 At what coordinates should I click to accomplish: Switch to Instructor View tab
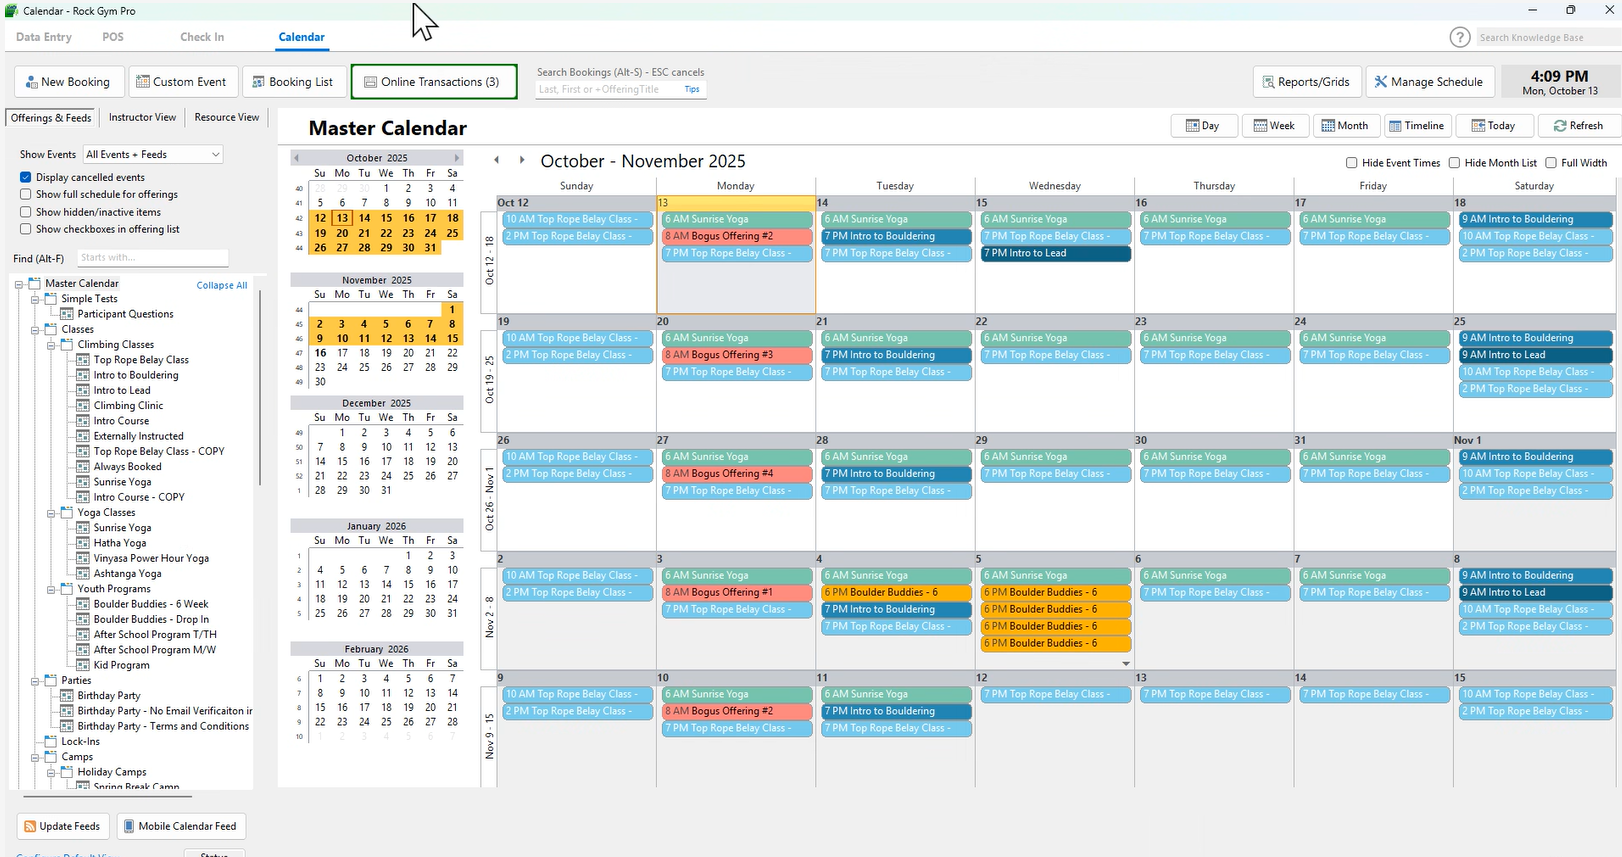142,117
